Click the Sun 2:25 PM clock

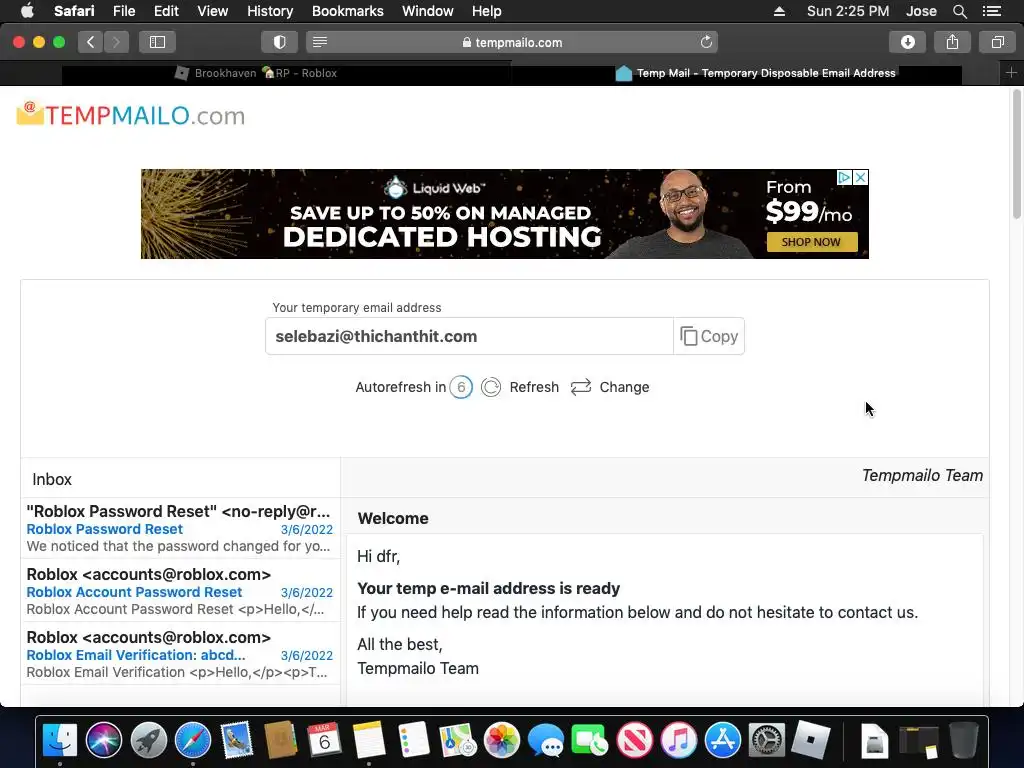click(x=848, y=11)
